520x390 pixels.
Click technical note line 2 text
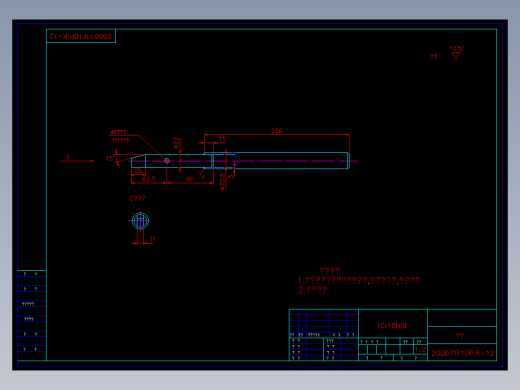(314, 290)
